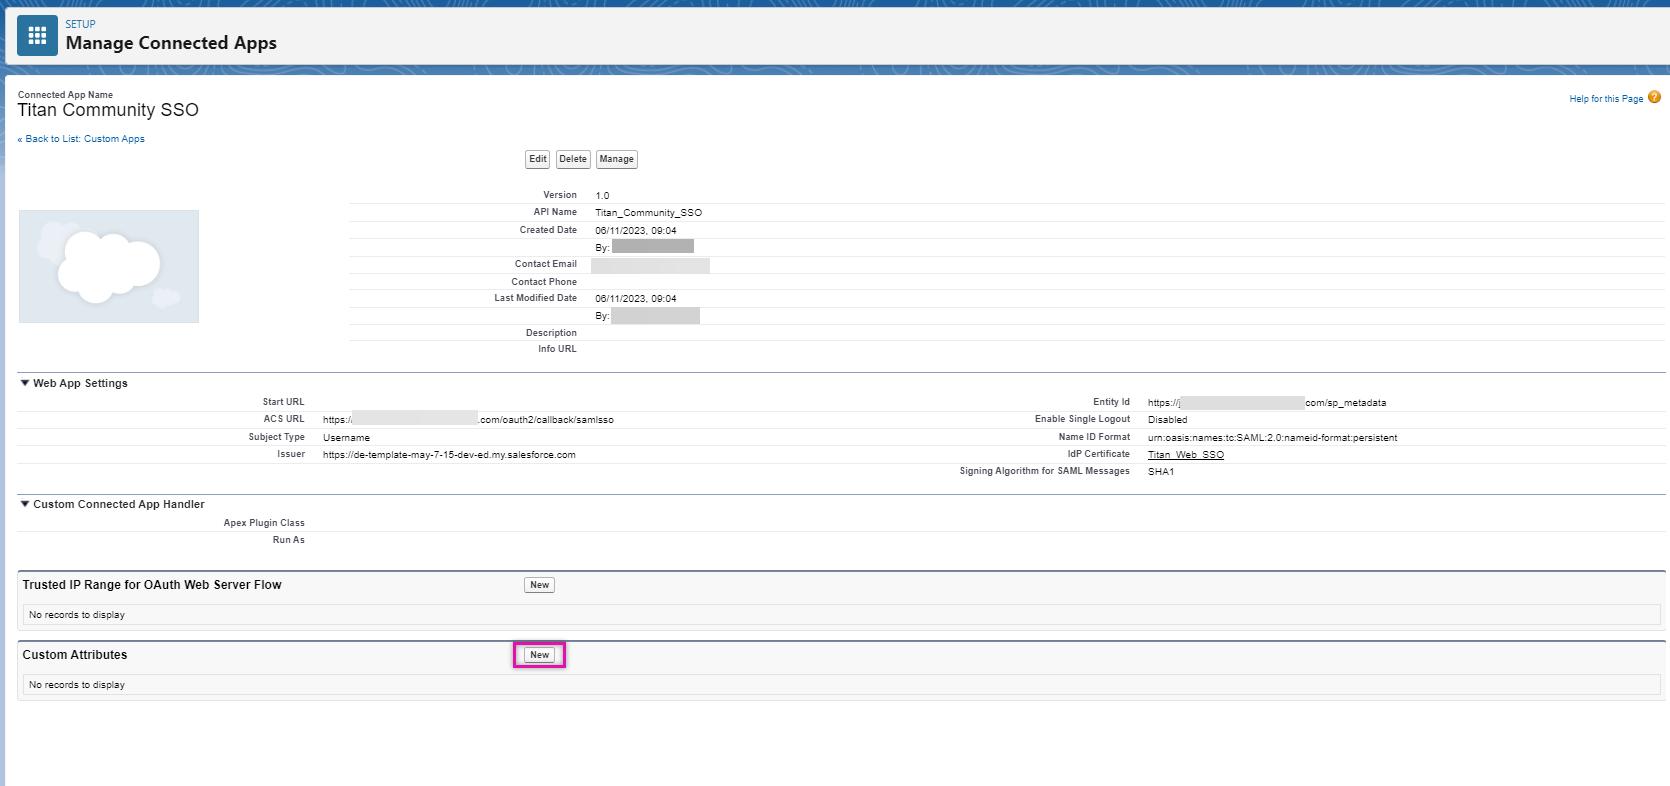Click the Custom Attributes section heading
This screenshot has height=786, width=1670.
[75, 655]
